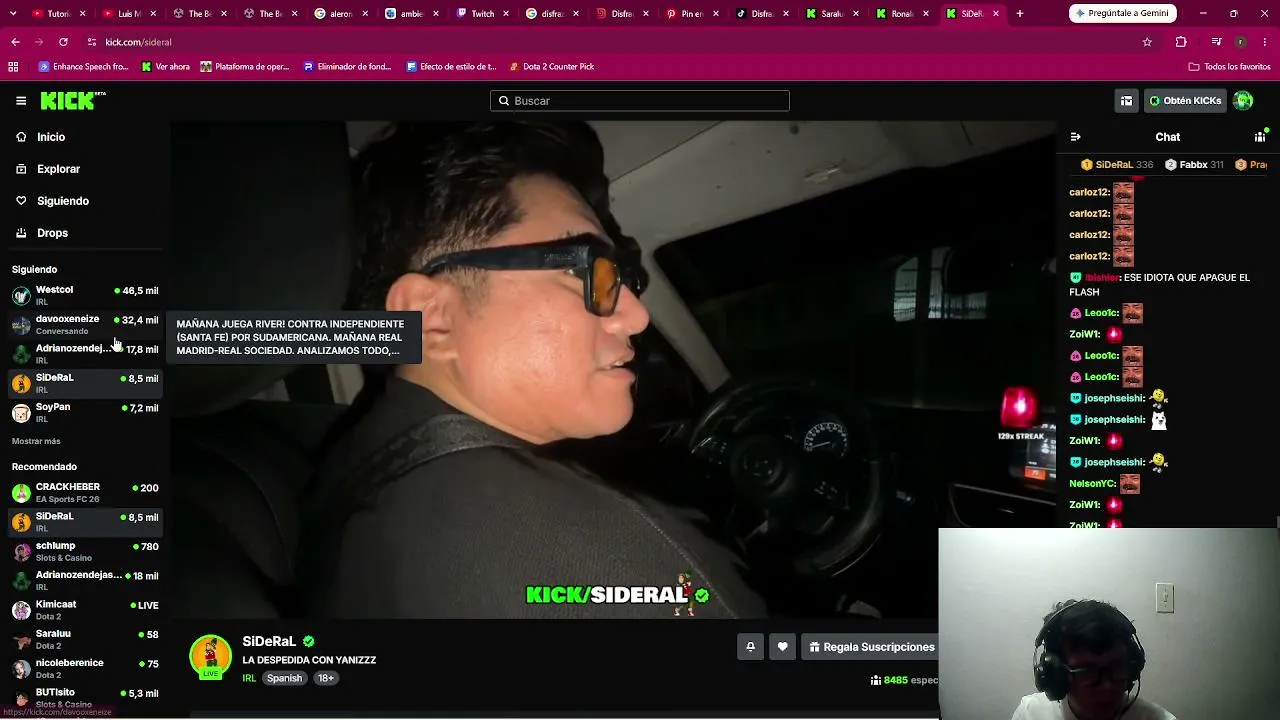Open the Efecto de estilo bookmark
The width and height of the screenshot is (1280, 720).
450,67
